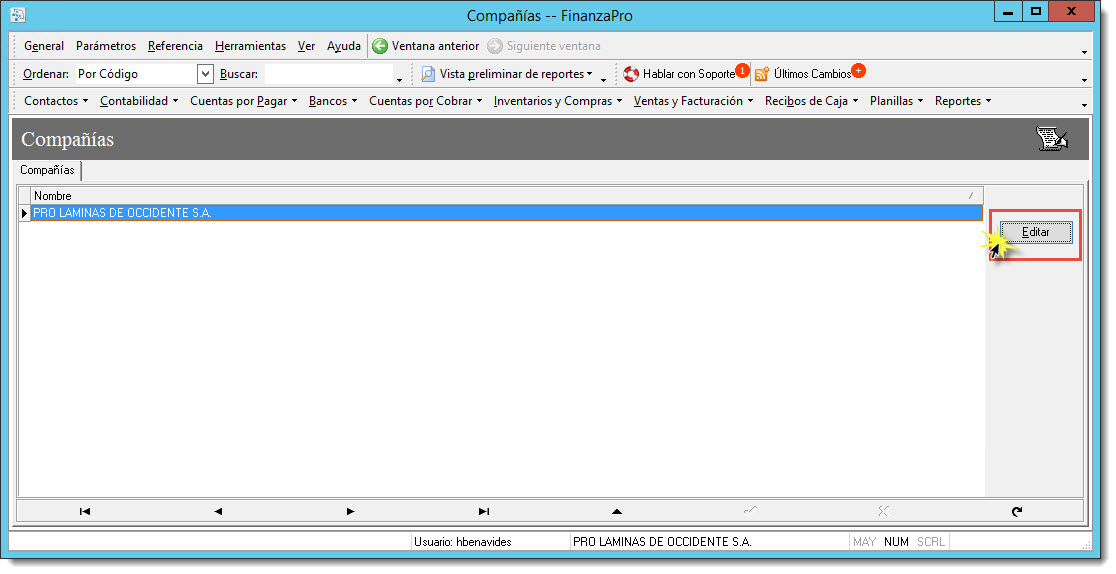Click the NUM indicator in status bar

896,542
